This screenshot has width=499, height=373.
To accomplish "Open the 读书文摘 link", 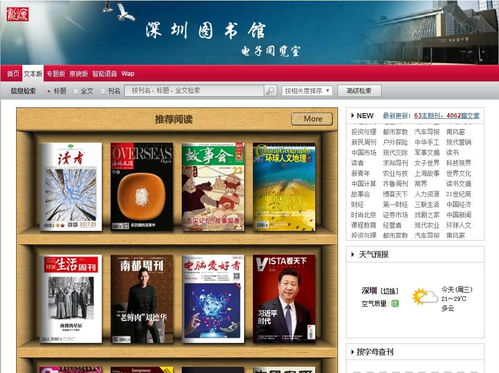I will [459, 184].
